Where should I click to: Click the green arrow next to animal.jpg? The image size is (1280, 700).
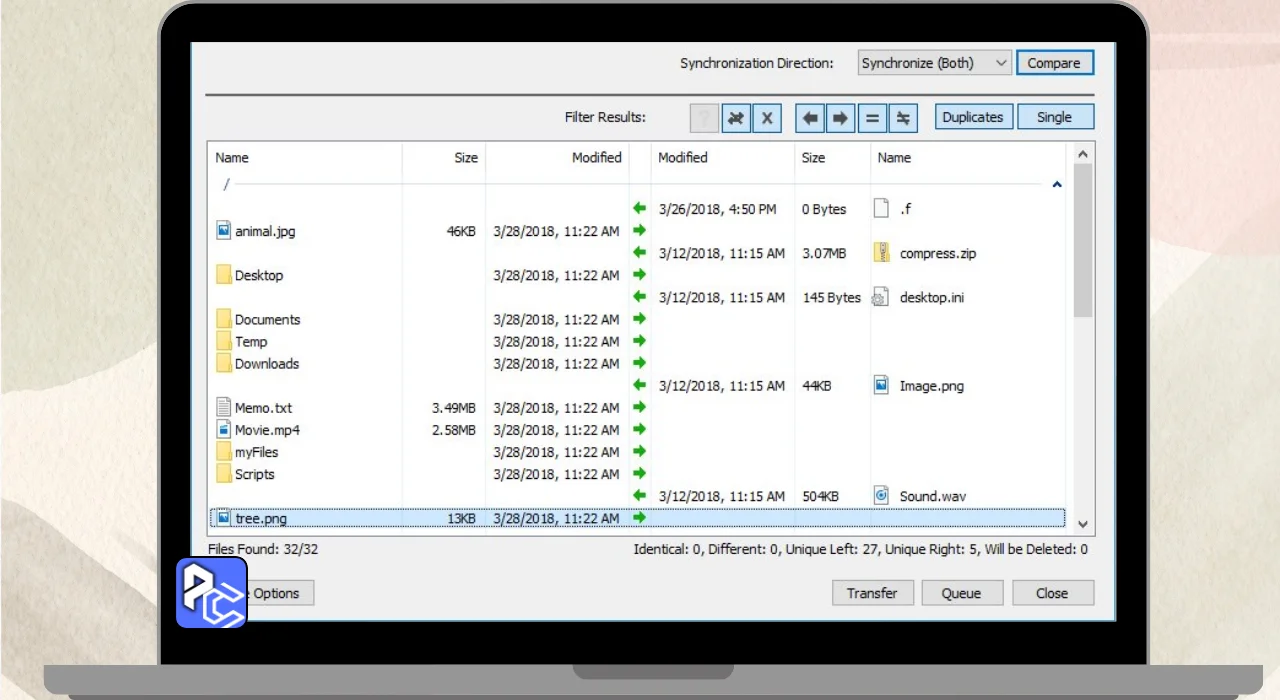tap(640, 231)
